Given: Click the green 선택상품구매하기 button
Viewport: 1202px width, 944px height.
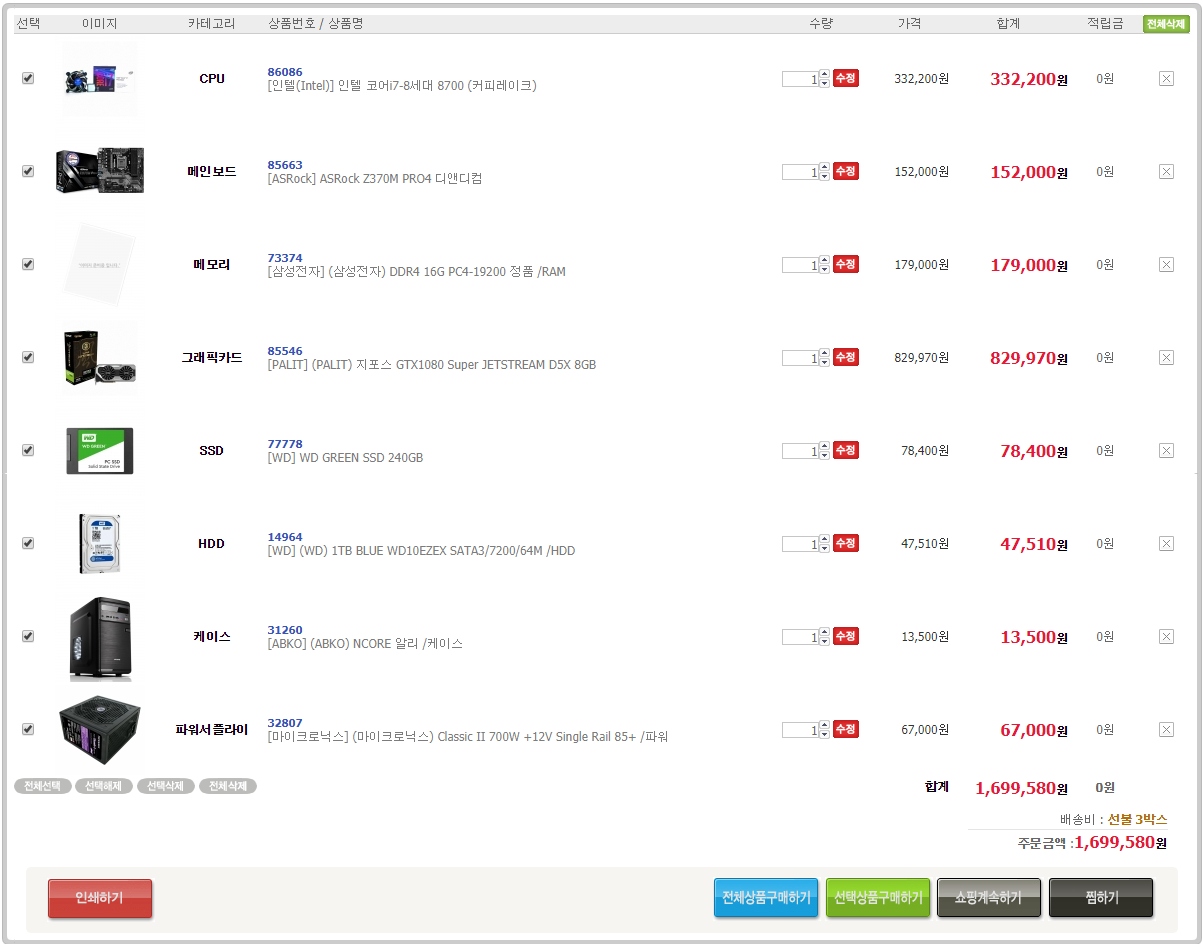Looking at the screenshot, I should [x=878, y=898].
